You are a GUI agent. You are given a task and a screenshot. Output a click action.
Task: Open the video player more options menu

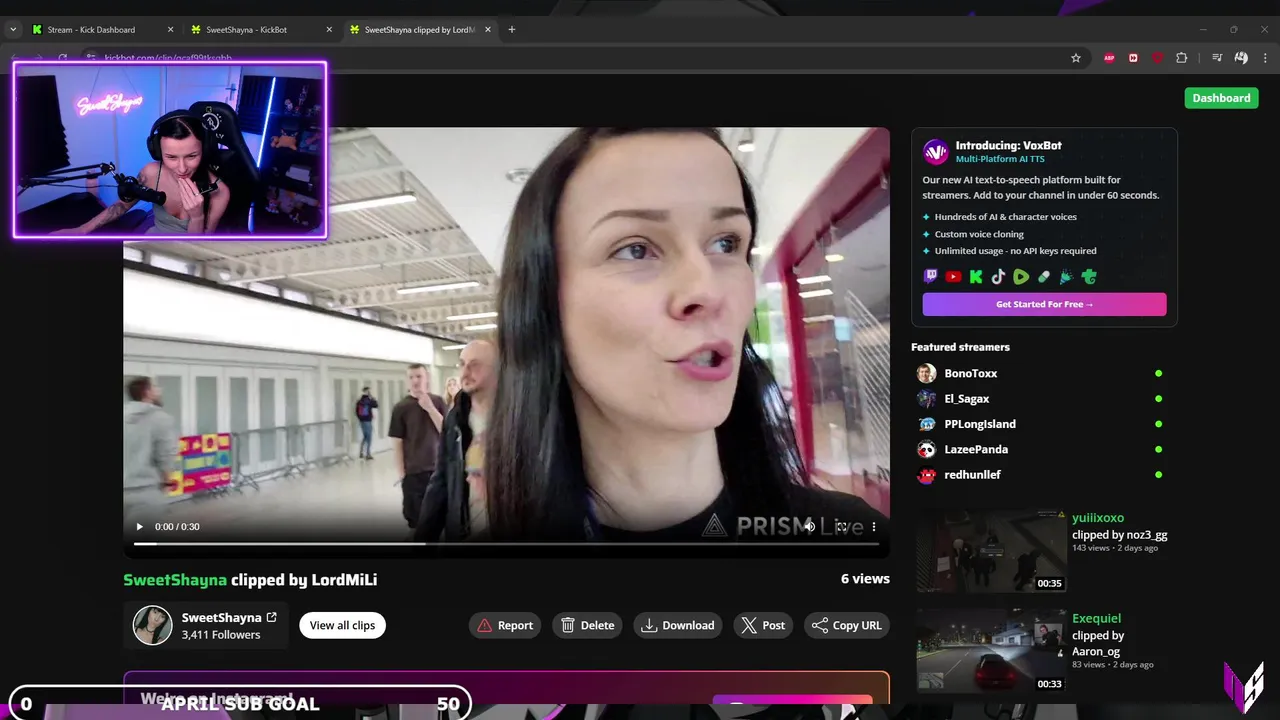pyautogui.click(x=873, y=526)
